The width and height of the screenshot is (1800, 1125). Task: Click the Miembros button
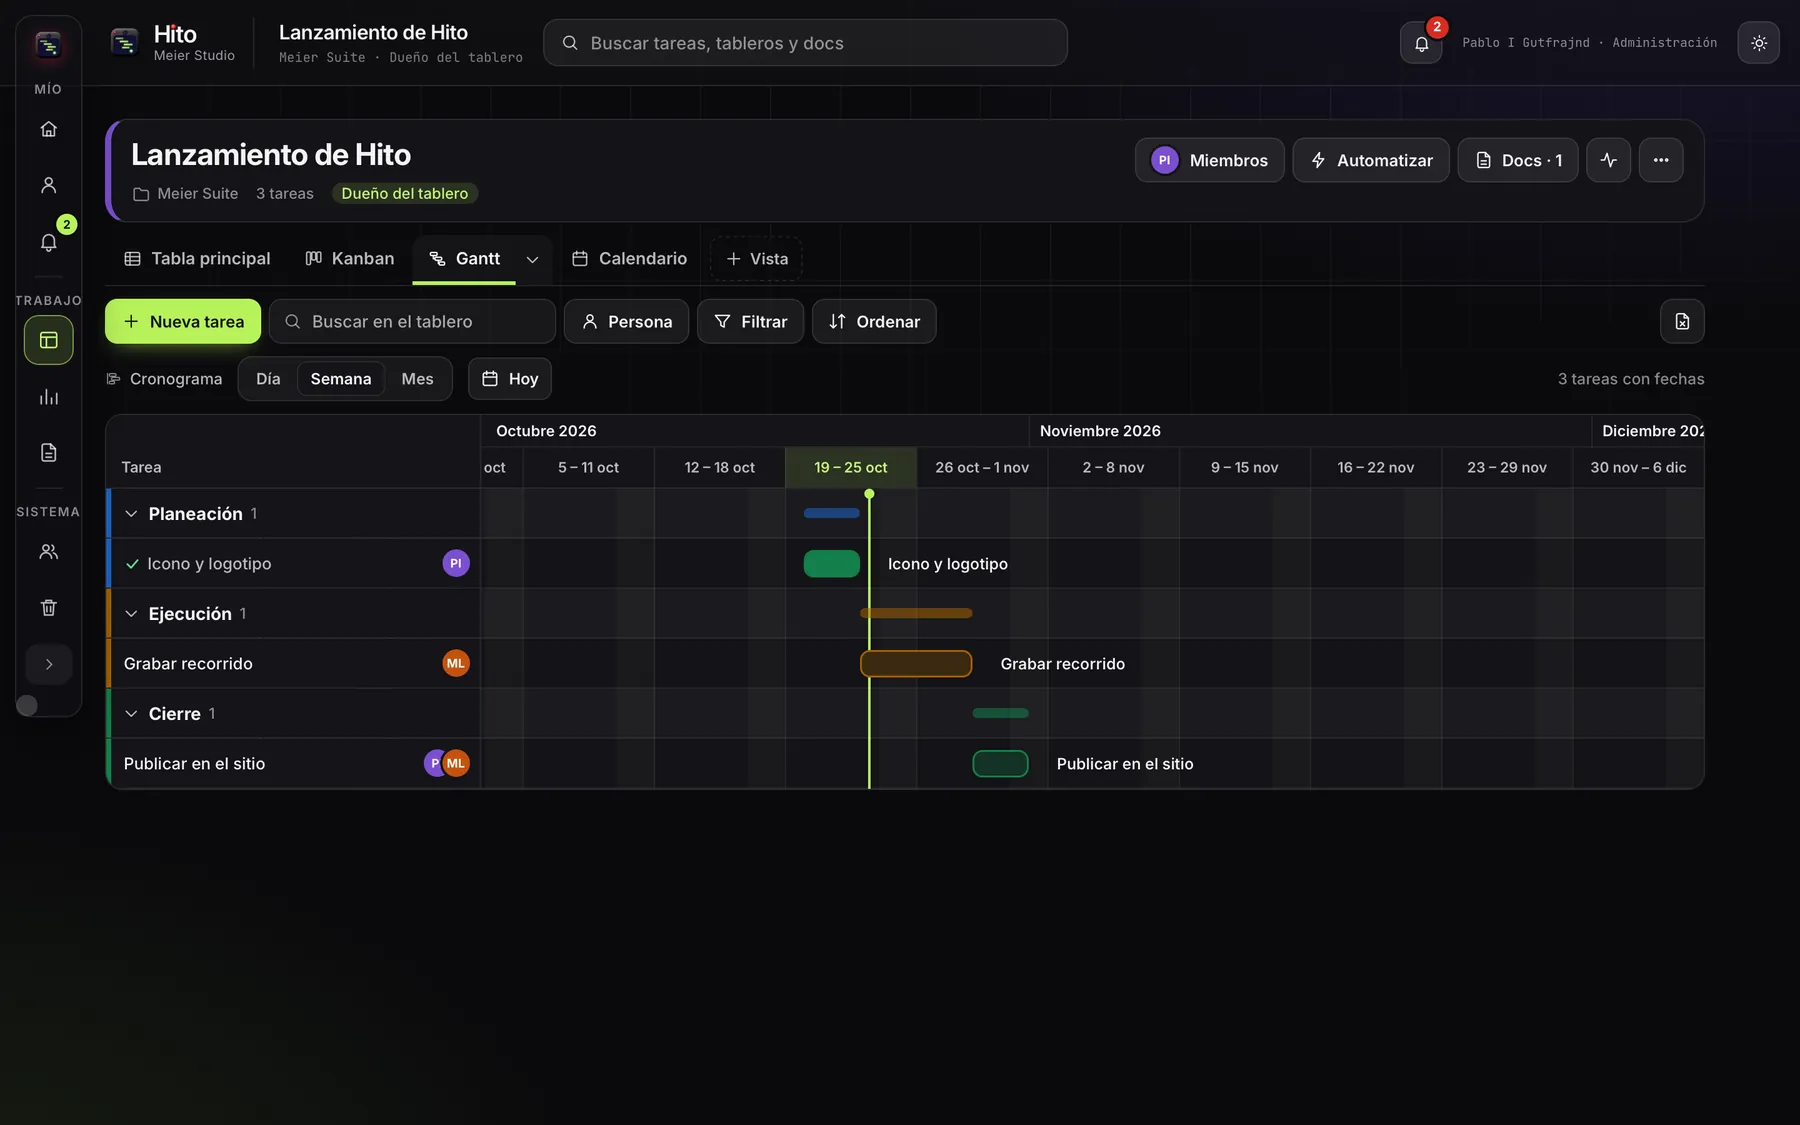pyautogui.click(x=1209, y=160)
